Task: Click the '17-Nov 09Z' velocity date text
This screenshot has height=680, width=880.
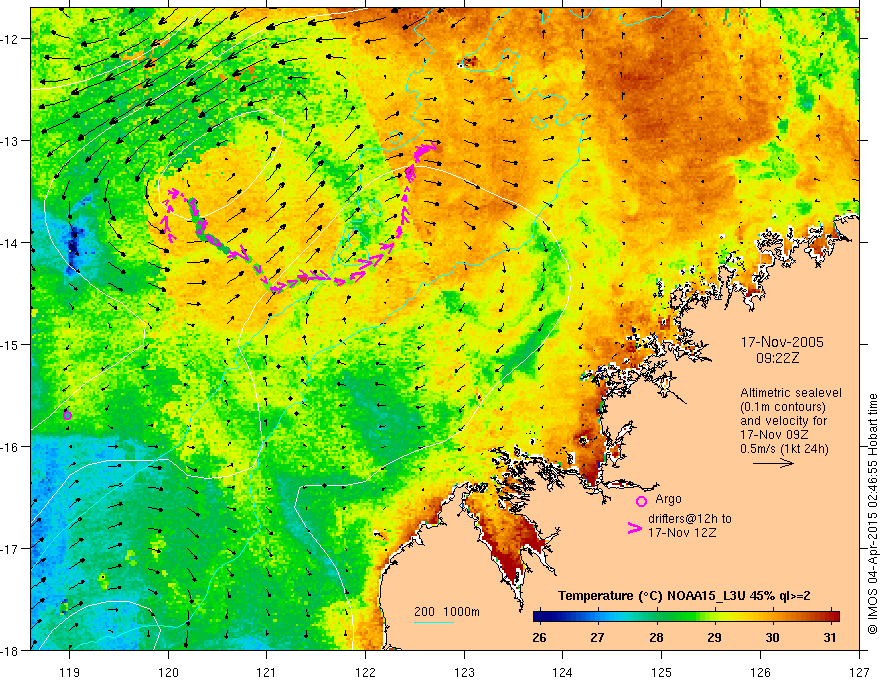Action: pos(774,435)
